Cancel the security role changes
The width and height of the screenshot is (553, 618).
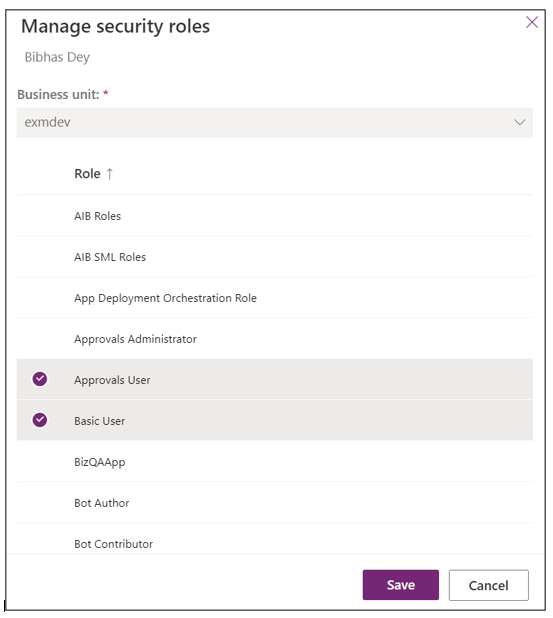488,585
